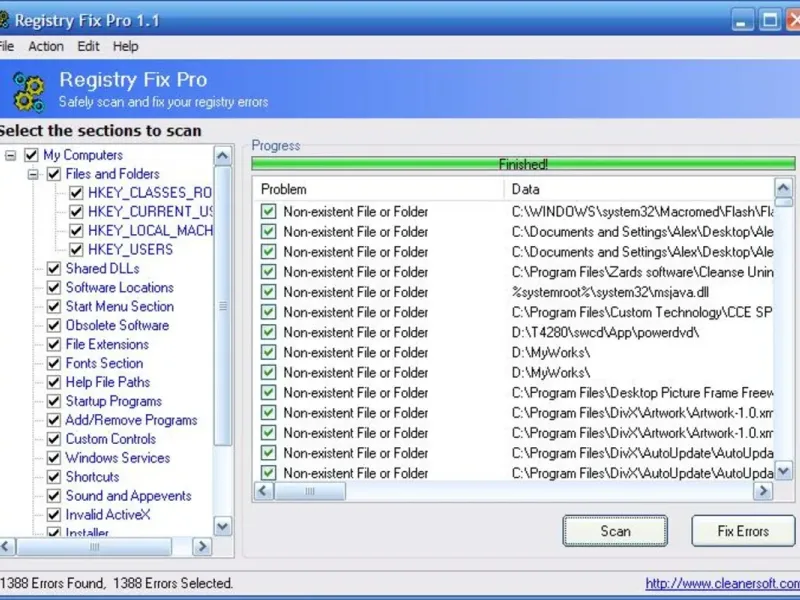Uncheck the powerdvd error row
Image resolution: width=800 pixels, height=600 pixels.
click(x=268, y=332)
